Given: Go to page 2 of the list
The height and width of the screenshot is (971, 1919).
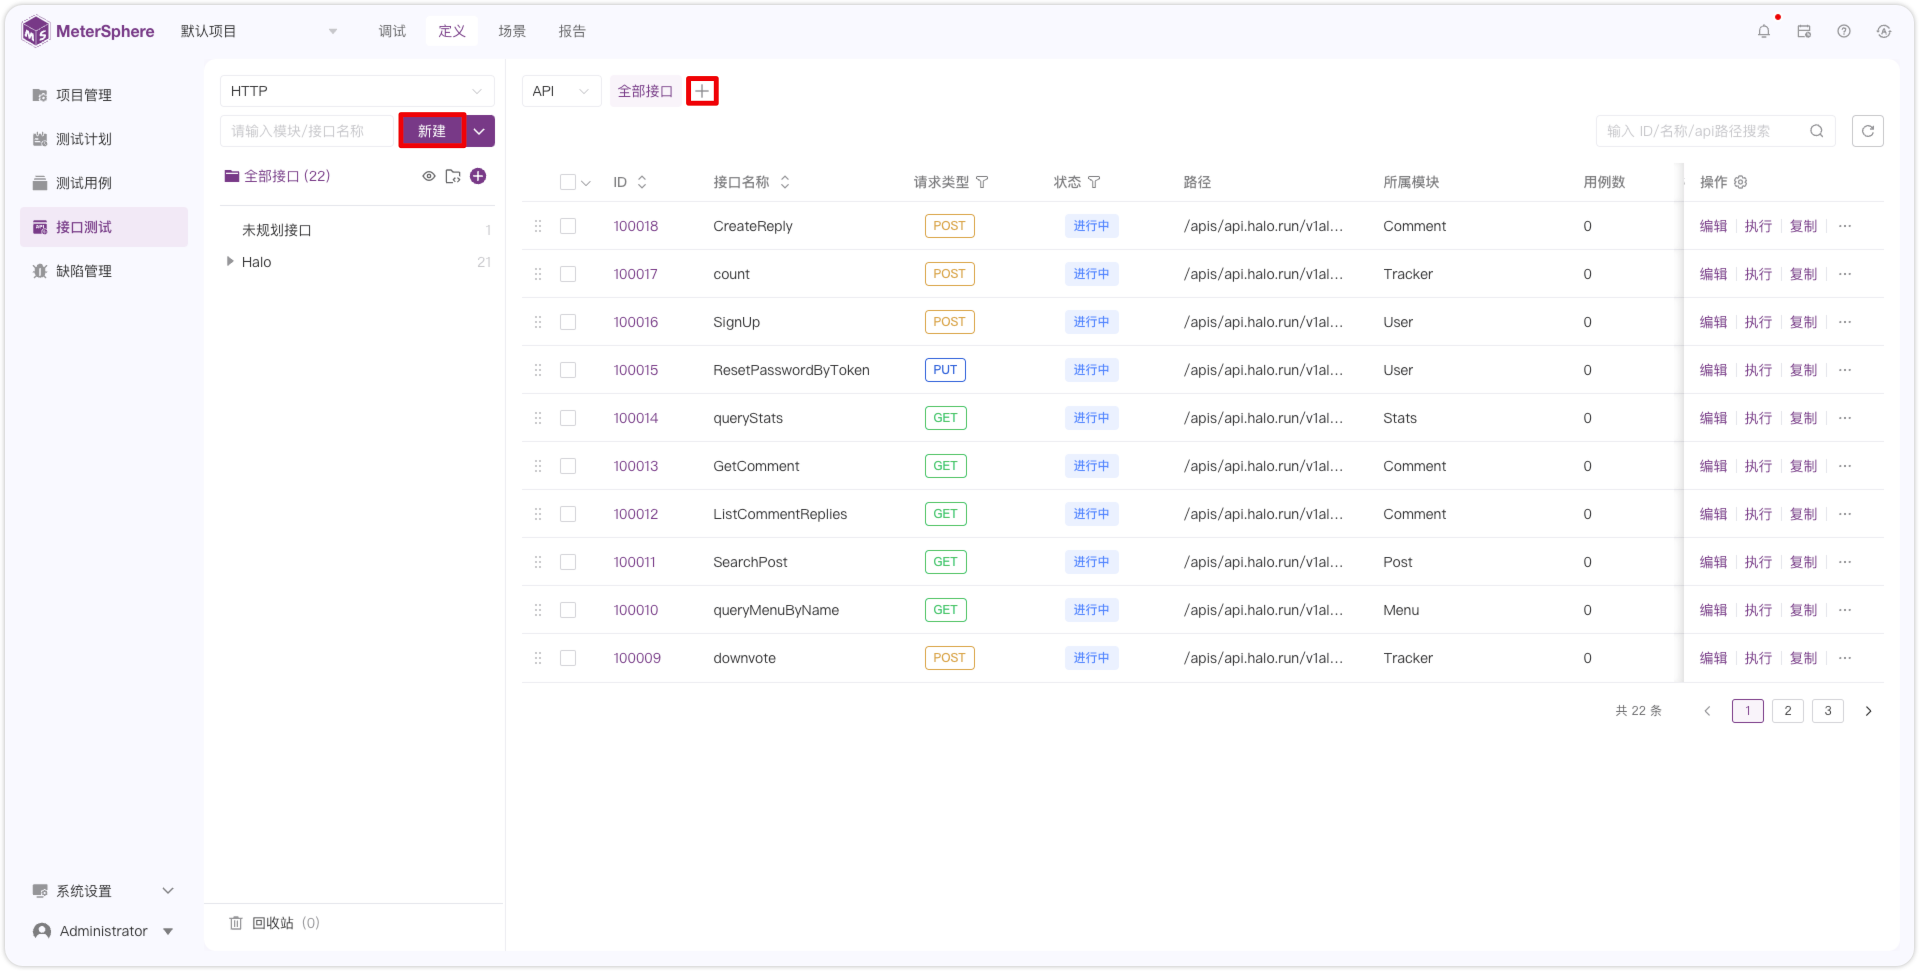Looking at the screenshot, I should point(1788,711).
